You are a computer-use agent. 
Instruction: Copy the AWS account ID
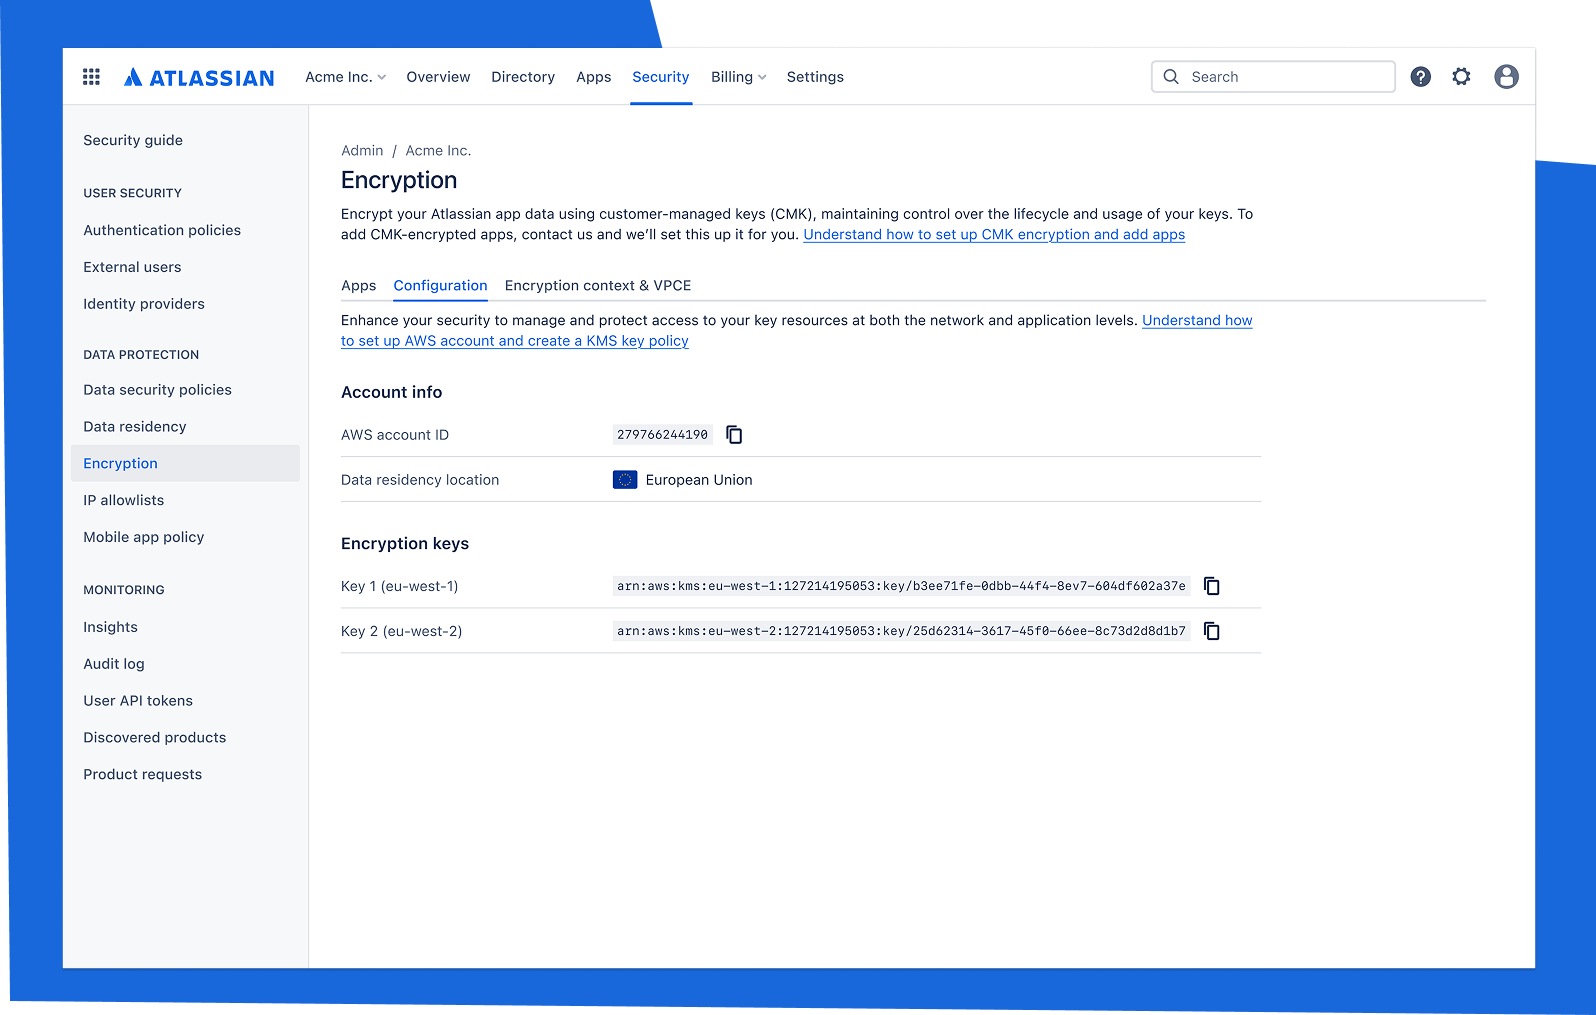click(734, 435)
